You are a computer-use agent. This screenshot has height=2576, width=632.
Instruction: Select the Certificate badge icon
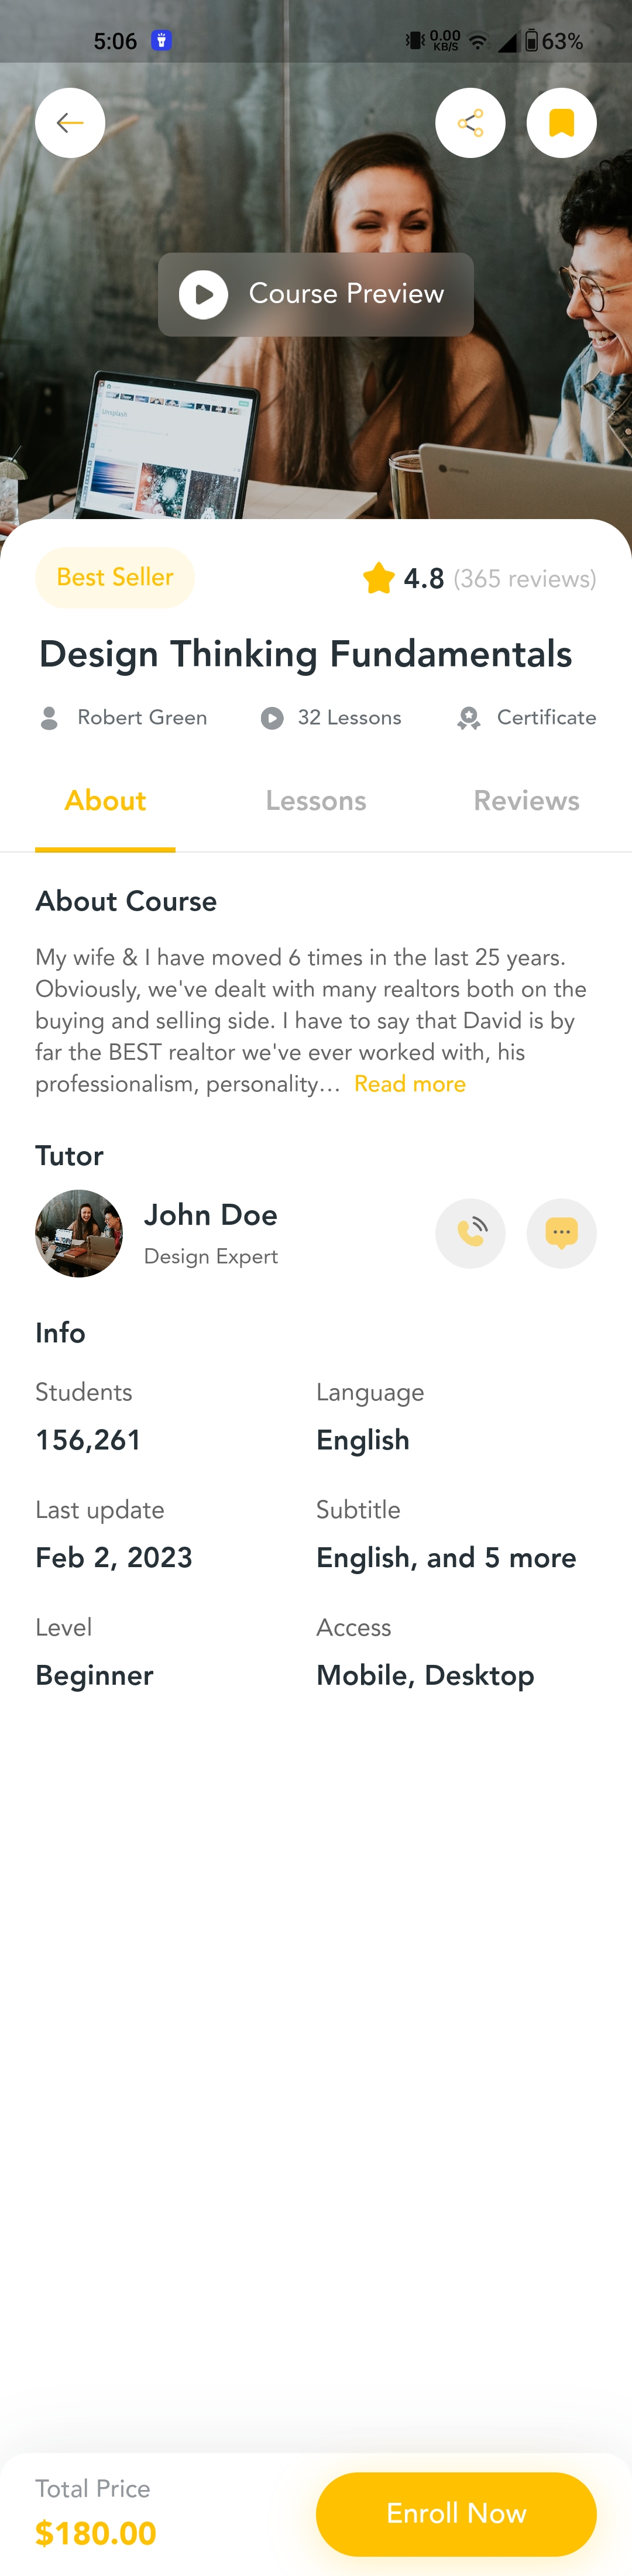468,718
